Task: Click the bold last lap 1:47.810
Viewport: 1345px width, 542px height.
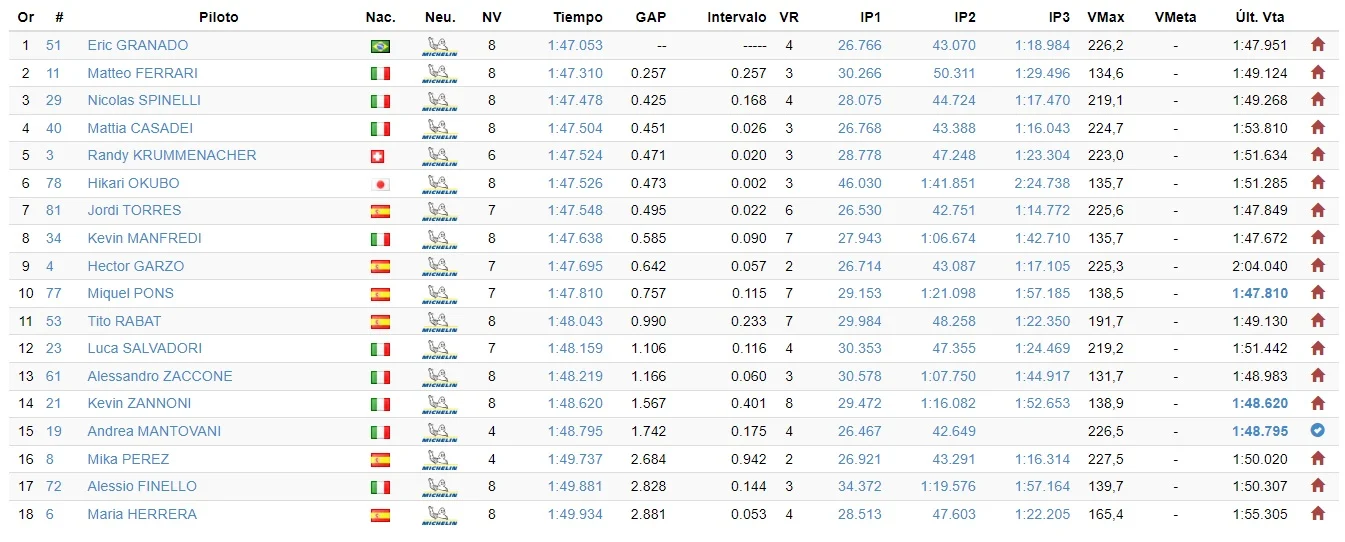Action: pos(1260,293)
